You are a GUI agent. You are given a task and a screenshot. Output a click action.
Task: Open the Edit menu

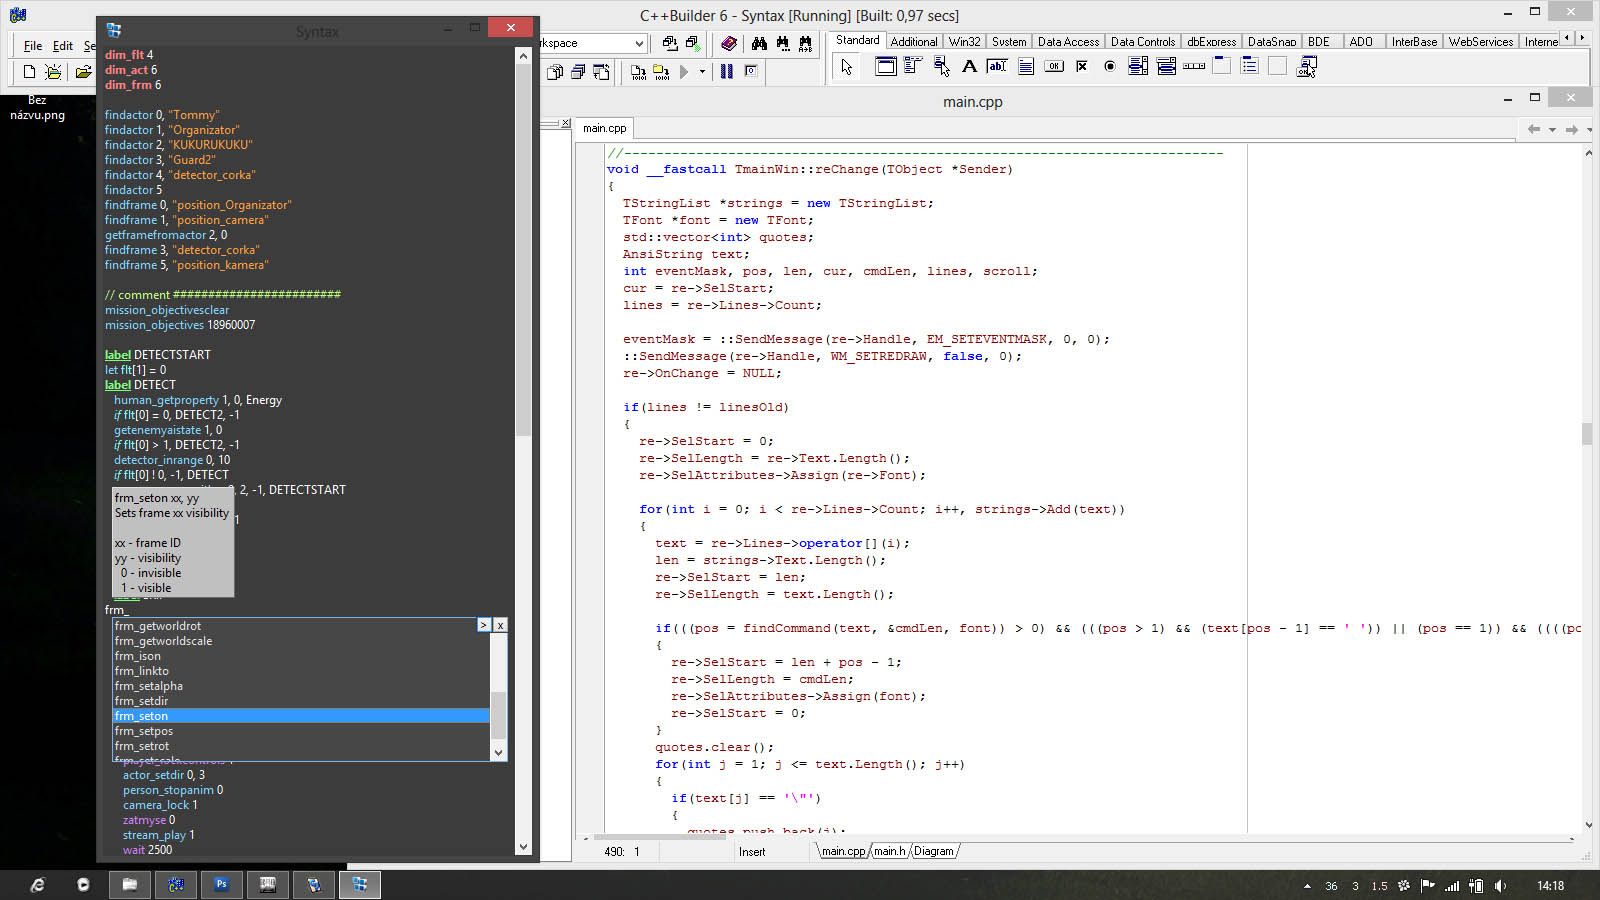63,45
